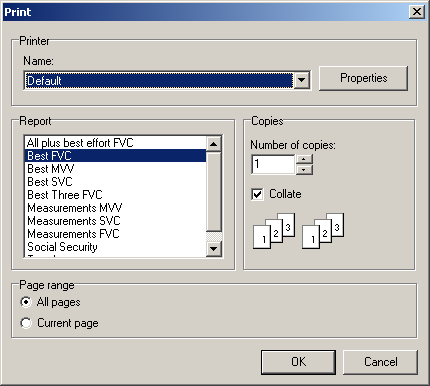Choose the 'Best SVC' report

[115, 182]
